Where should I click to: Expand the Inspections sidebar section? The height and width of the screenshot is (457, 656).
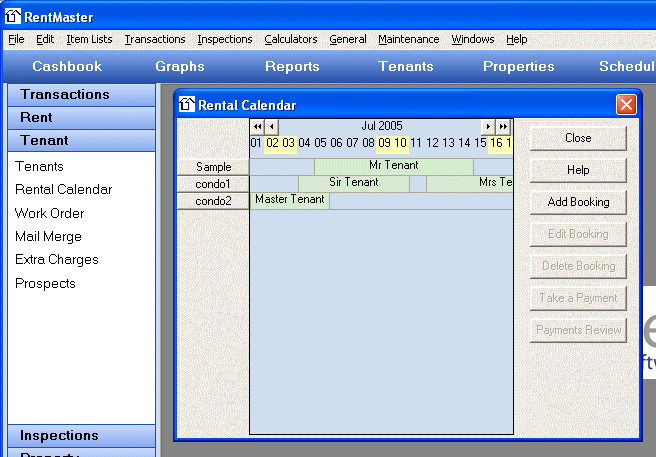(x=81, y=436)
